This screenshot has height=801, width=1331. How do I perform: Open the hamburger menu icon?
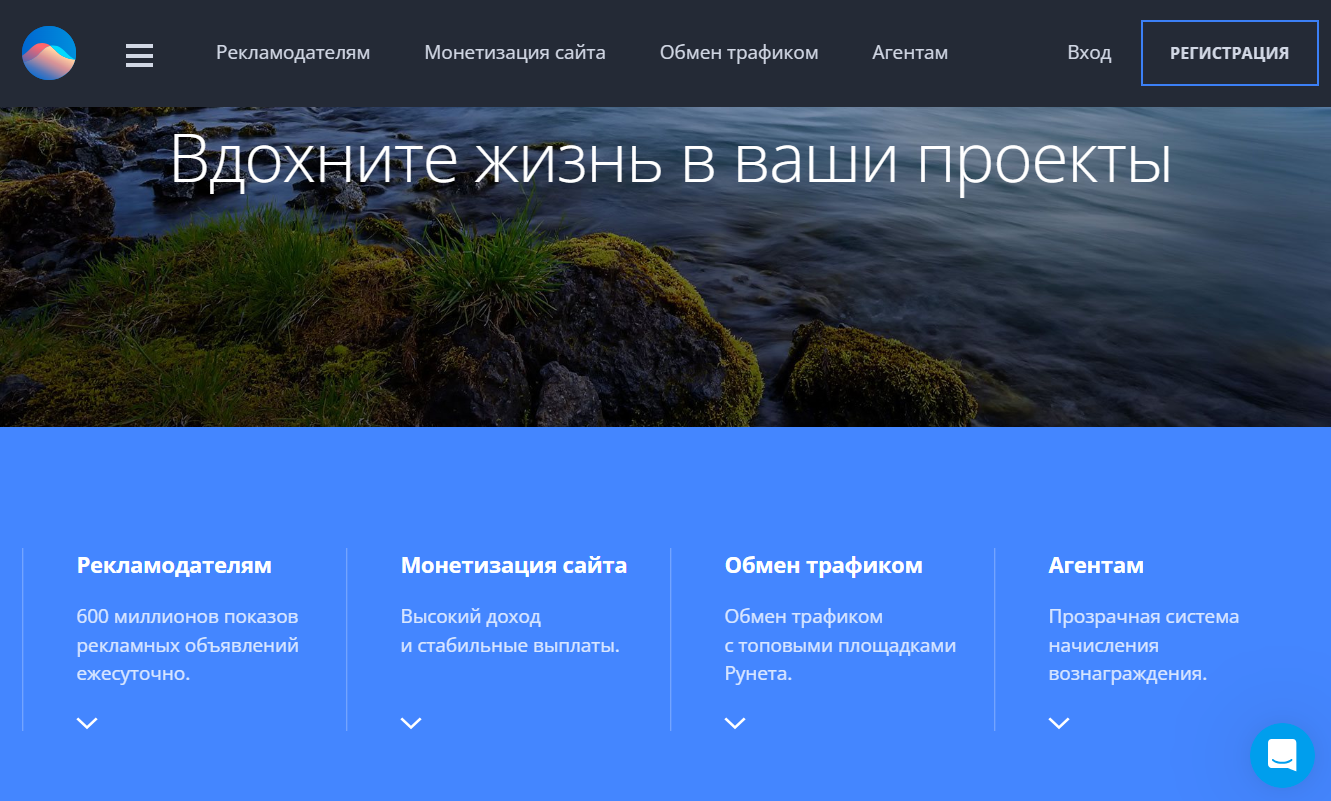click(x=139, y=55)
